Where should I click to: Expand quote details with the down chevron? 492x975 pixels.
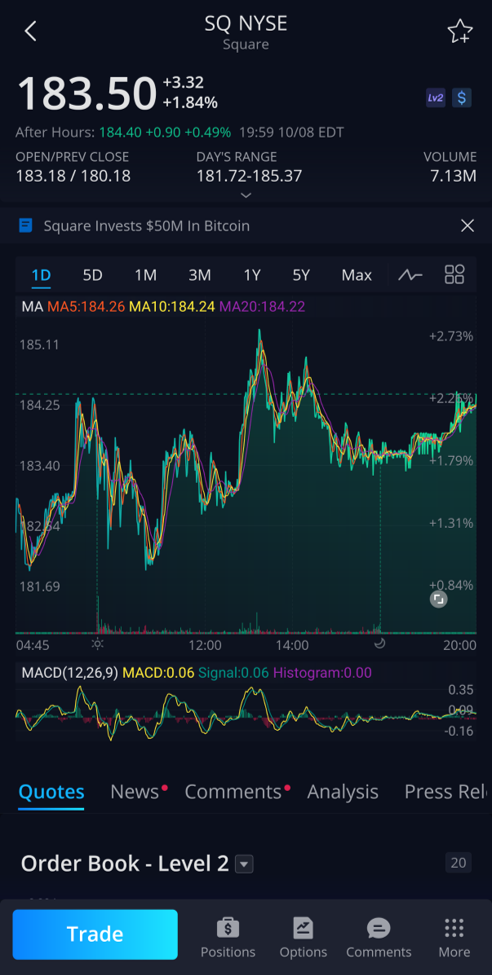246,195
